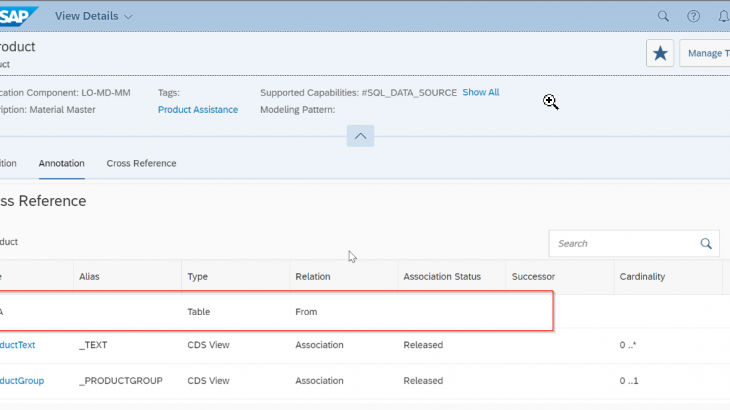Click the 0..* cardinality value

(x=628, y=345)
